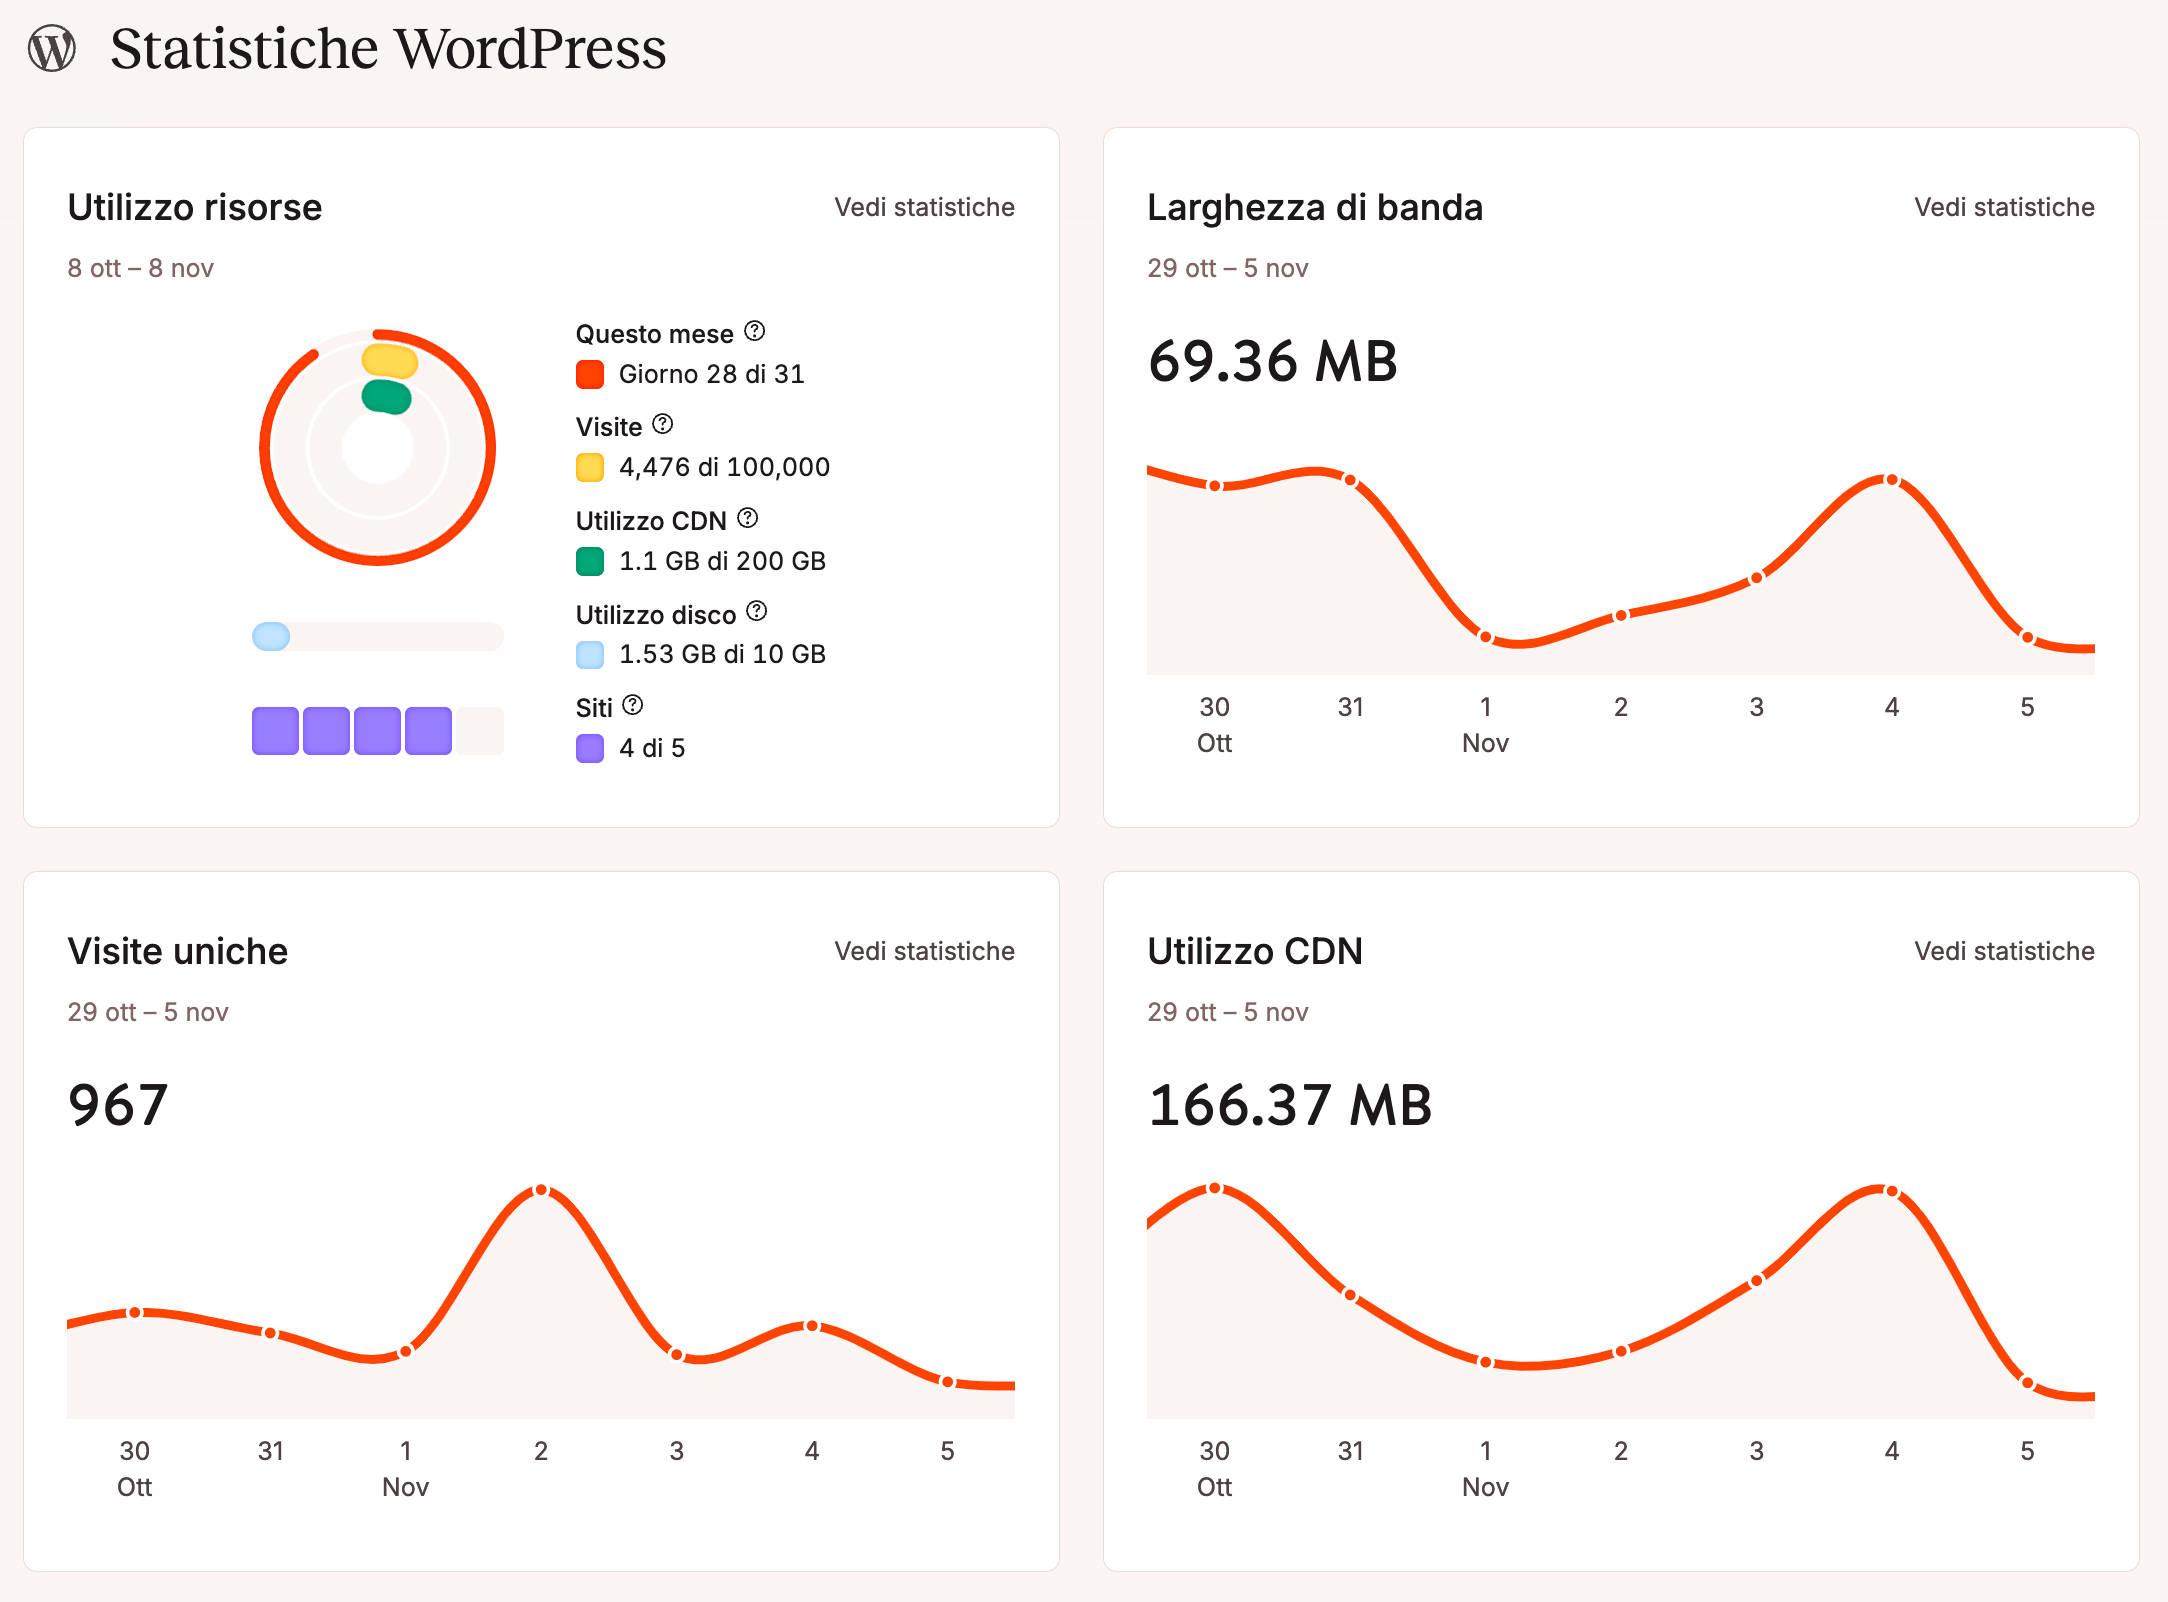Screen dimensions: 2168x1602
Task: Open Vedi statistiche for Larghezza di banda
Action: (2003, 207)
